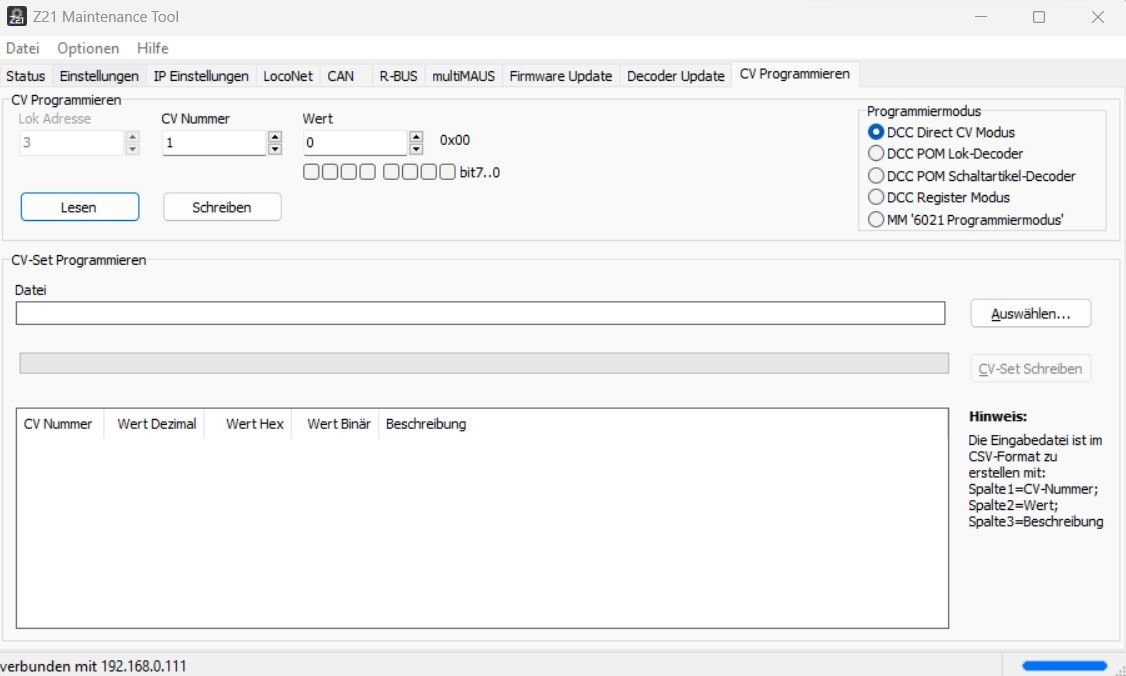Viewport: 1126px width, 676px height.
Task: Select DCC Register Modus option
Action: (x=877, y=197)
